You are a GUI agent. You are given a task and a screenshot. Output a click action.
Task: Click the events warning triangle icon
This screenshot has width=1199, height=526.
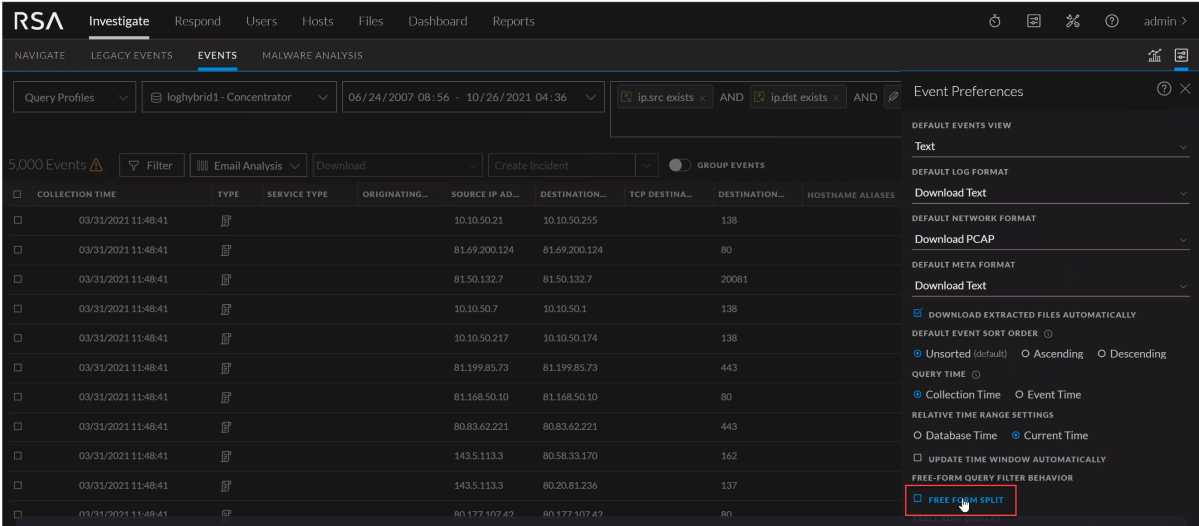pyautogui.click(x=98, y=165)
